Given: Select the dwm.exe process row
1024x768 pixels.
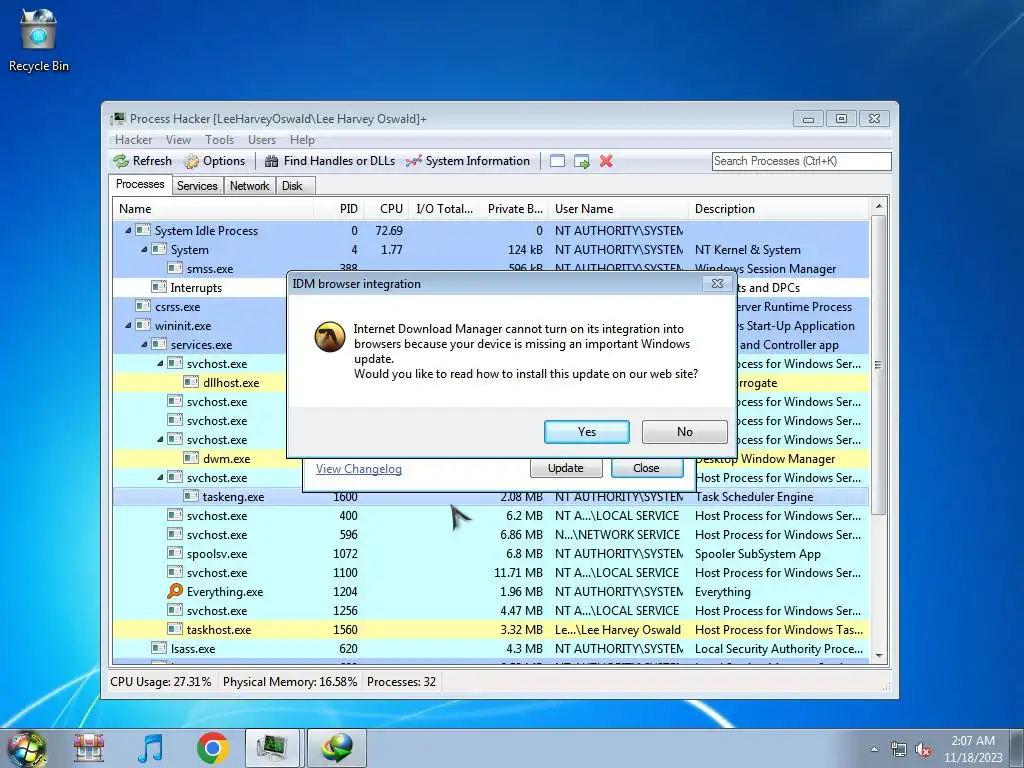Looking at the screenshot, I should point(490,458).
